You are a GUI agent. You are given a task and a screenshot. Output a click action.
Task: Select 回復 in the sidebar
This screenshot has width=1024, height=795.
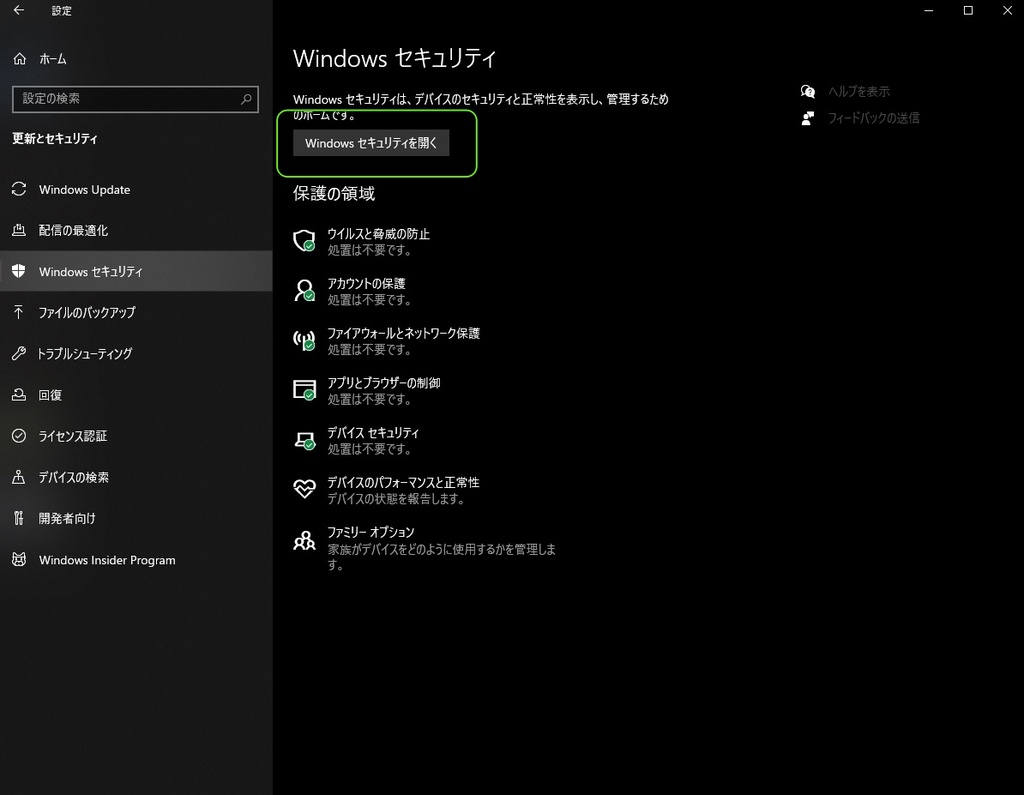[136, 395]
